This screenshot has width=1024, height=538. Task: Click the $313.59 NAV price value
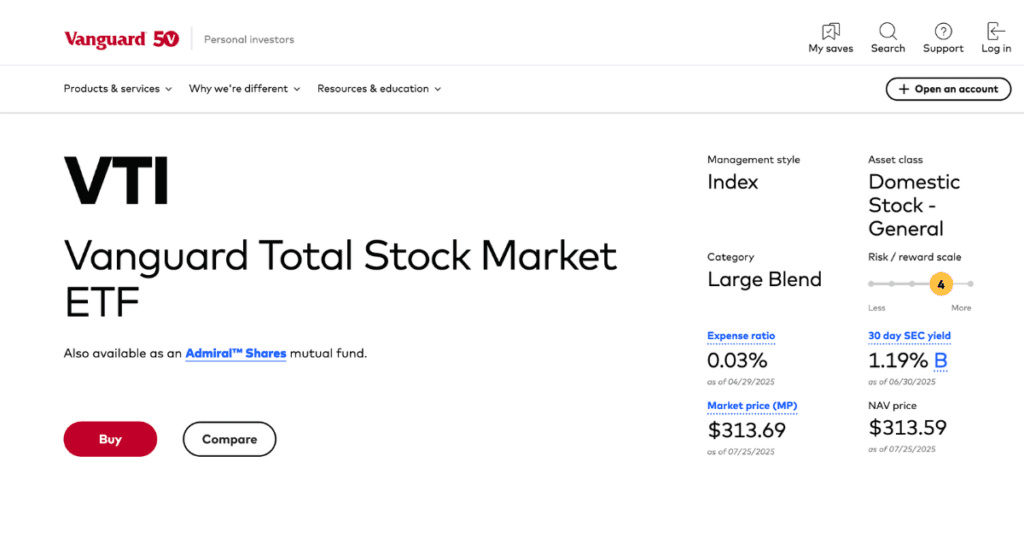(907, 428)
